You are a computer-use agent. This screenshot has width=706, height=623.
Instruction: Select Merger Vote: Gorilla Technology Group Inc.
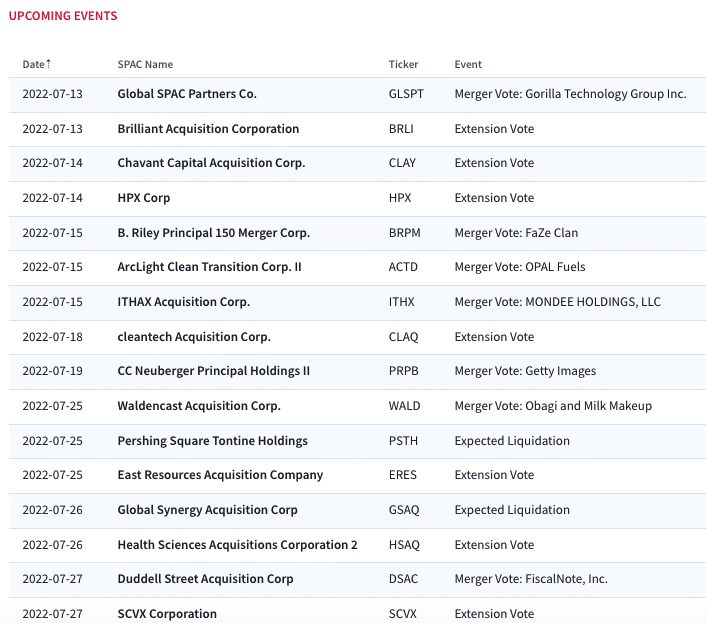[x=570, y=94]
